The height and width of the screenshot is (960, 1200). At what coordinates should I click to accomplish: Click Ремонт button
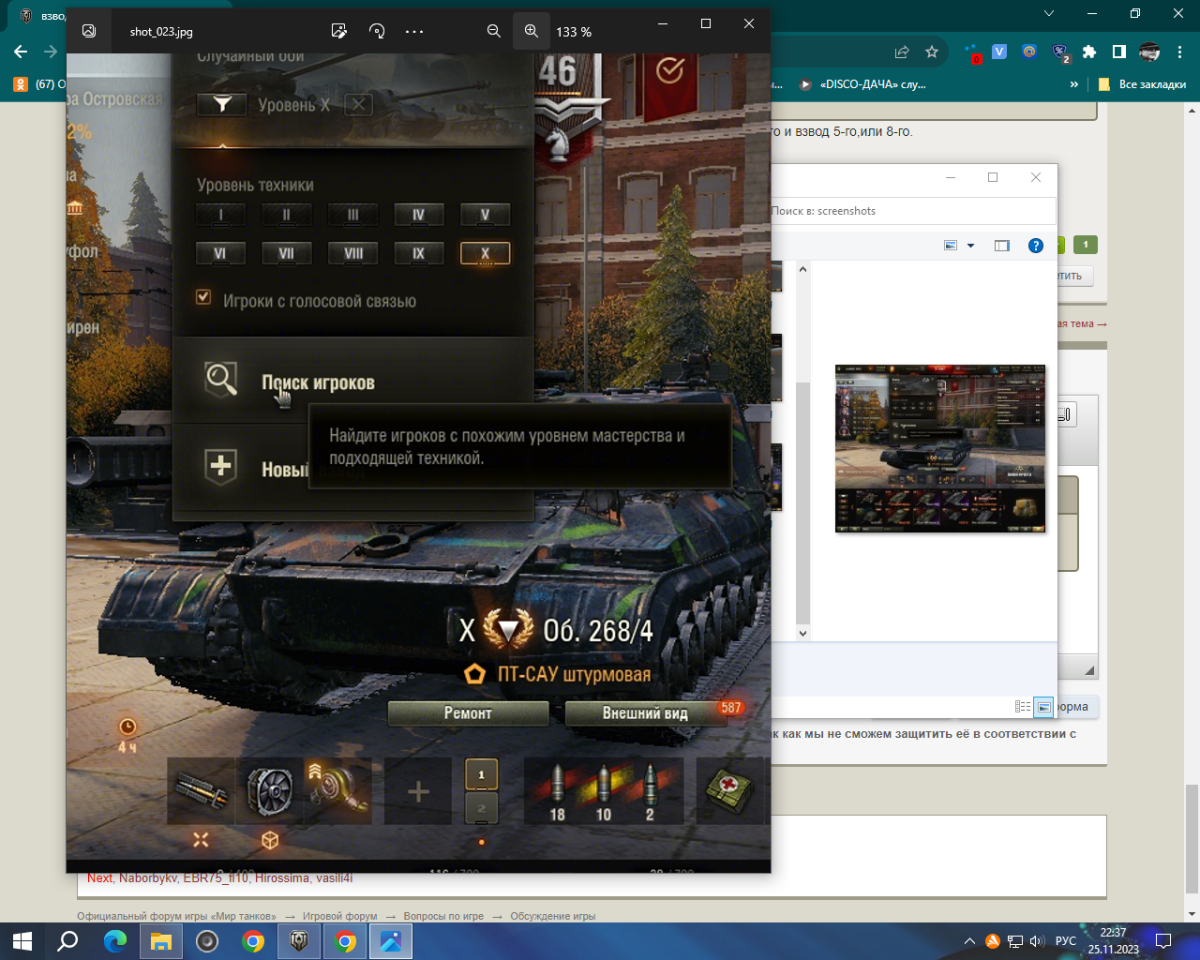[x=468, y=713]
